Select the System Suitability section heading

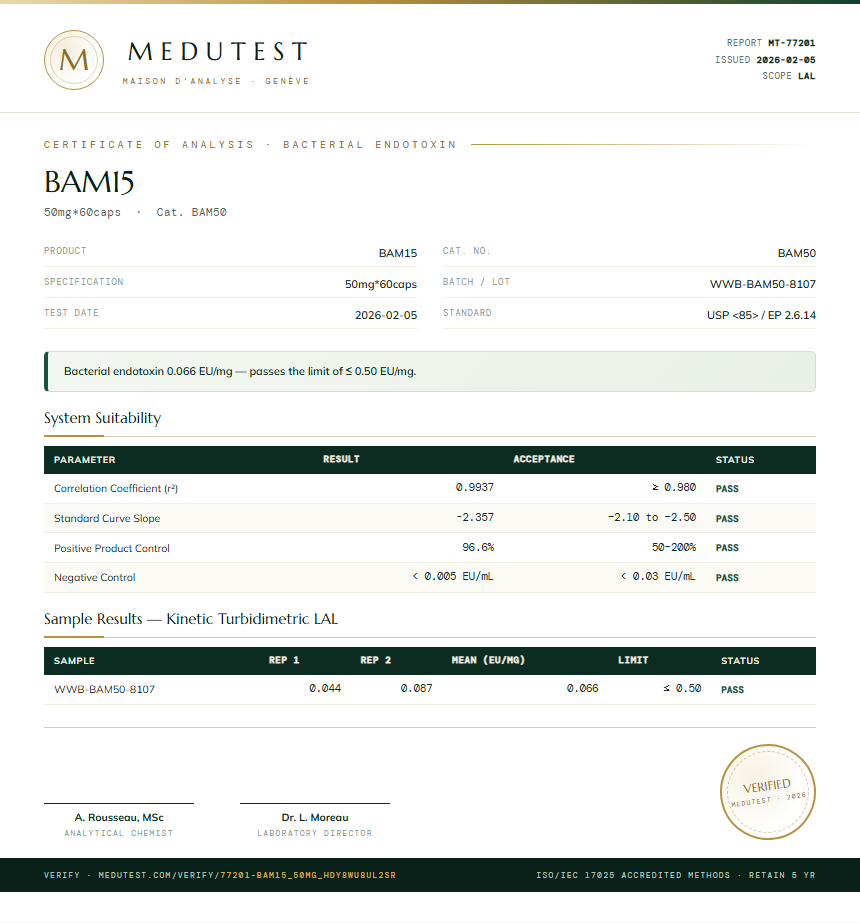tap(102, 418)
